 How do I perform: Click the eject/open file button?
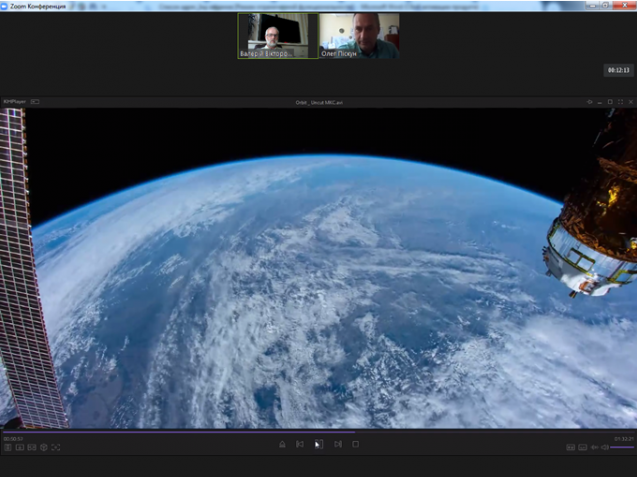(282, 444)
